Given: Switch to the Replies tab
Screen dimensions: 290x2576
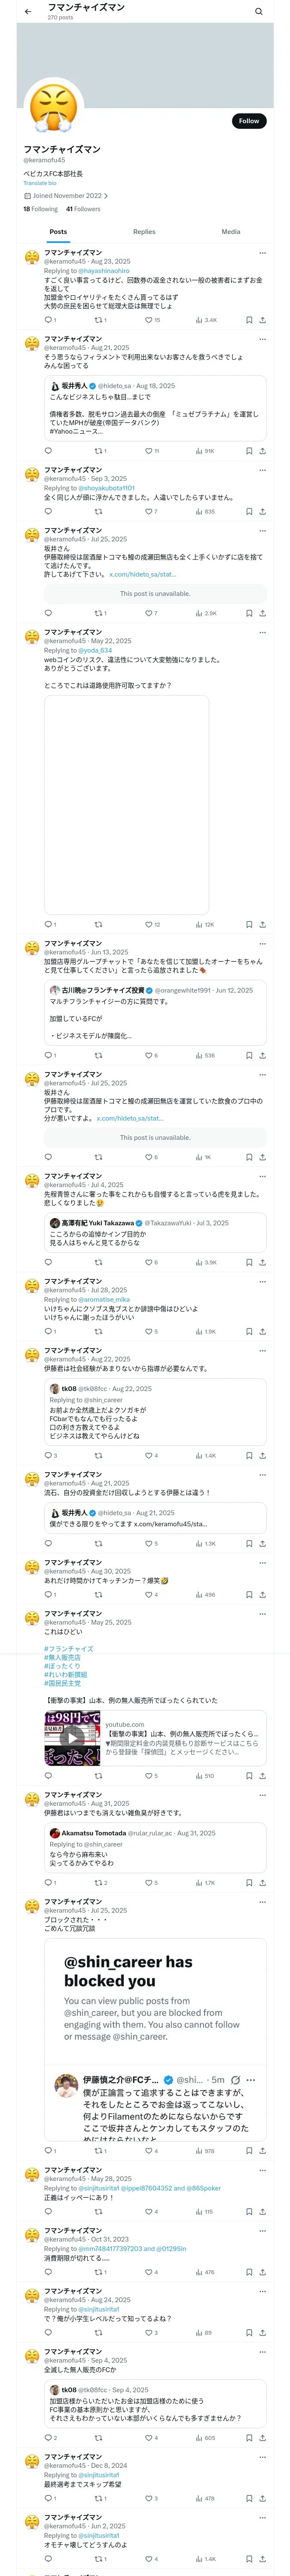Looking at the screenshot, I should [144, 232].
